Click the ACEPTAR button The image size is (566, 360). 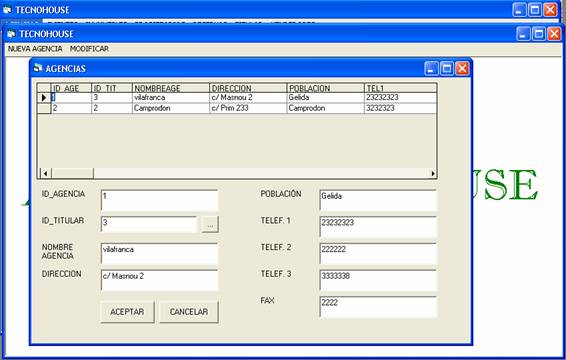[127, 312]
